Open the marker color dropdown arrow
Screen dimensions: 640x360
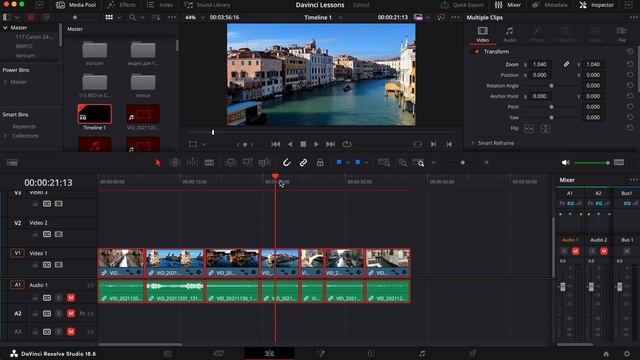coord(366,163)
